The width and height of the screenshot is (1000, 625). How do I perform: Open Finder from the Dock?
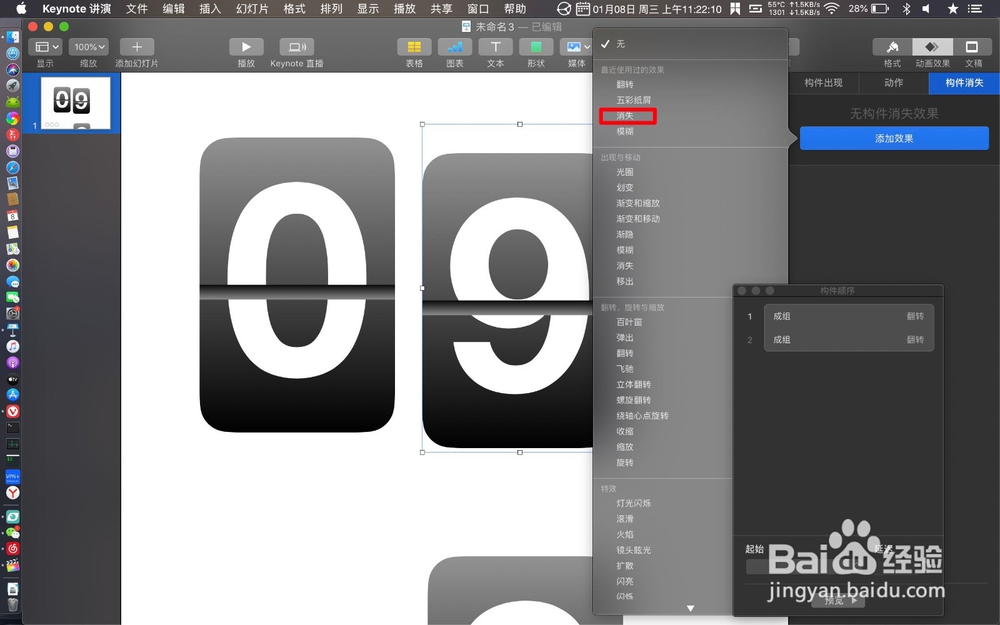13,37
